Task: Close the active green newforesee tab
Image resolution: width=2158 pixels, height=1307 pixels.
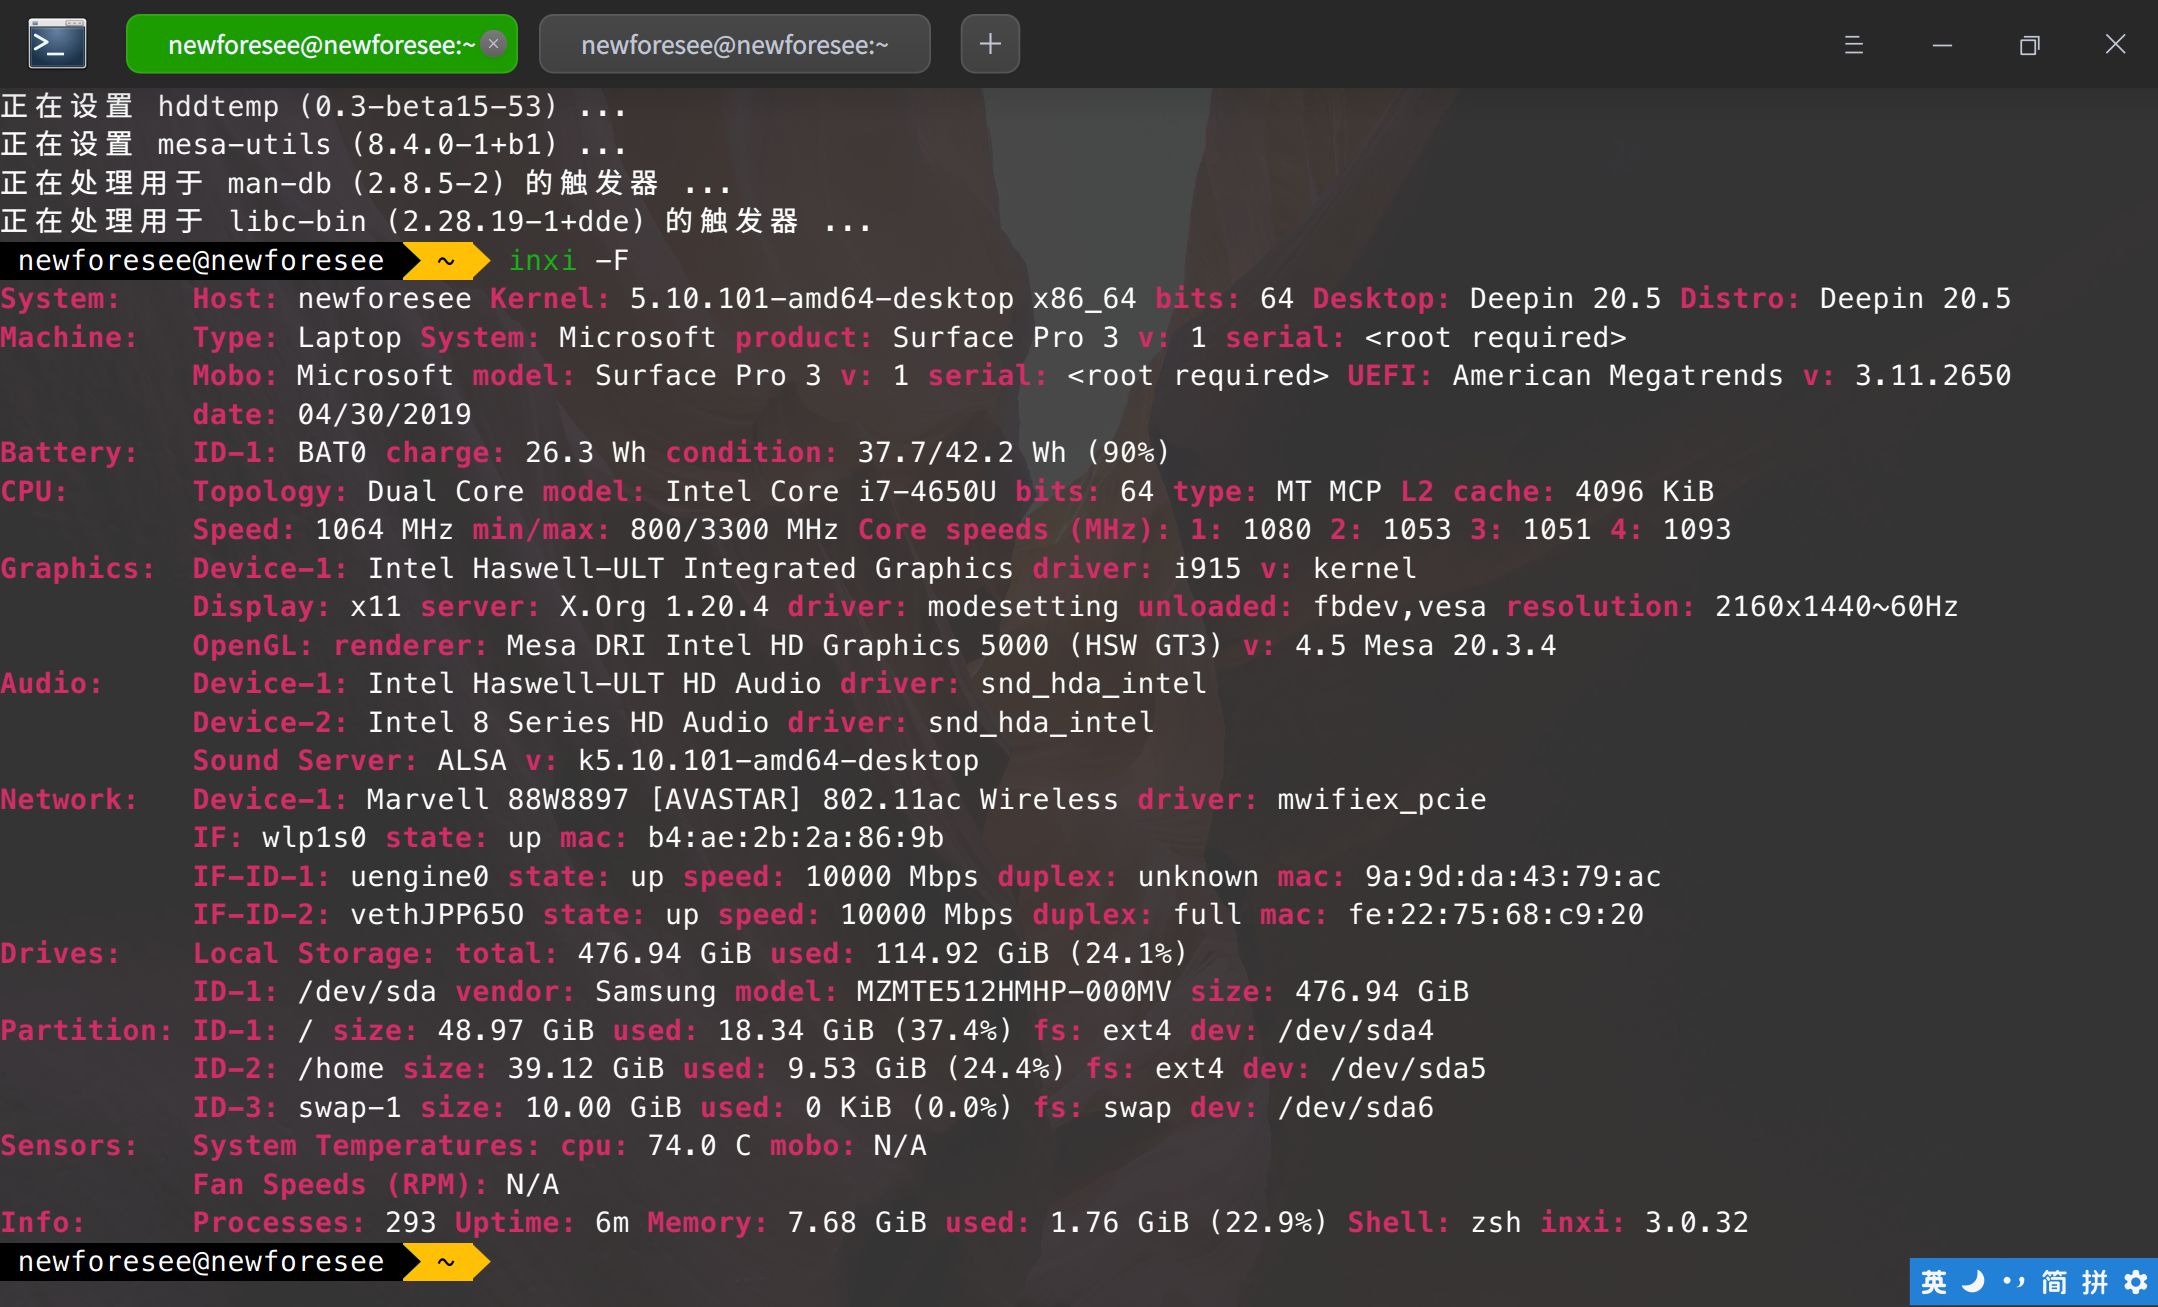Action: click(493, 44)
